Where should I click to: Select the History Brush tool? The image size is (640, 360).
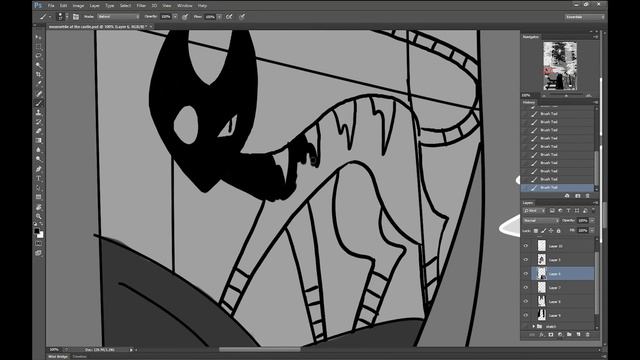click(38, 122)
